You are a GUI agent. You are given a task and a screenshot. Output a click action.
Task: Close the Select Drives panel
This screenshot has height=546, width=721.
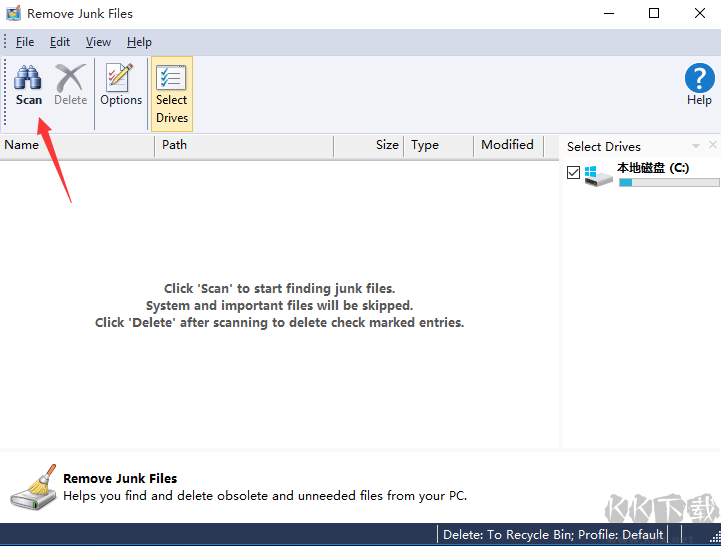713,145
